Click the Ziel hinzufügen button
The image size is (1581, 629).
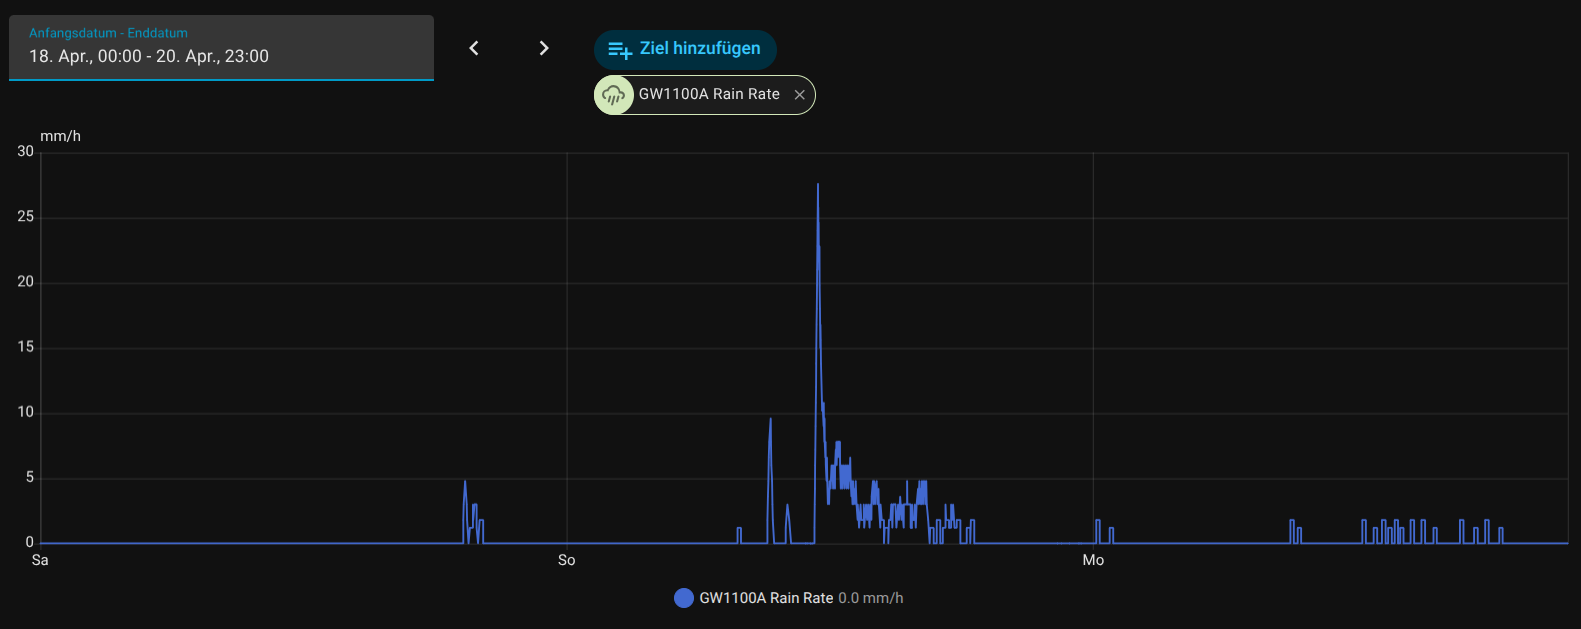point(685,49)
